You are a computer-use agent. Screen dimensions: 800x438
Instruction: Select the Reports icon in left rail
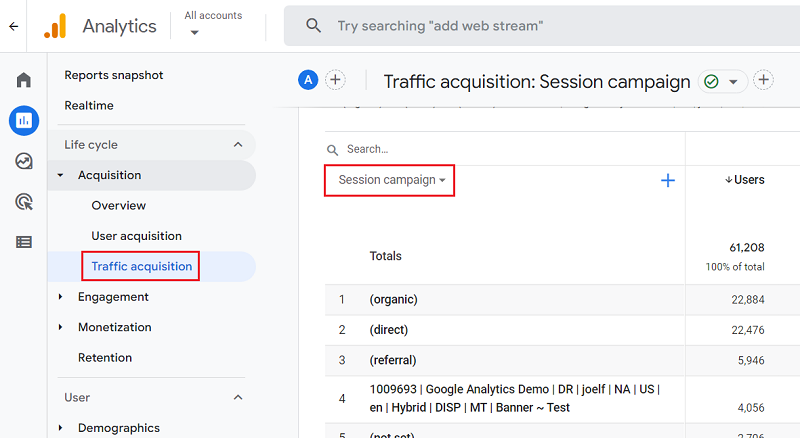pyautogui.click(x=24, y=120)
